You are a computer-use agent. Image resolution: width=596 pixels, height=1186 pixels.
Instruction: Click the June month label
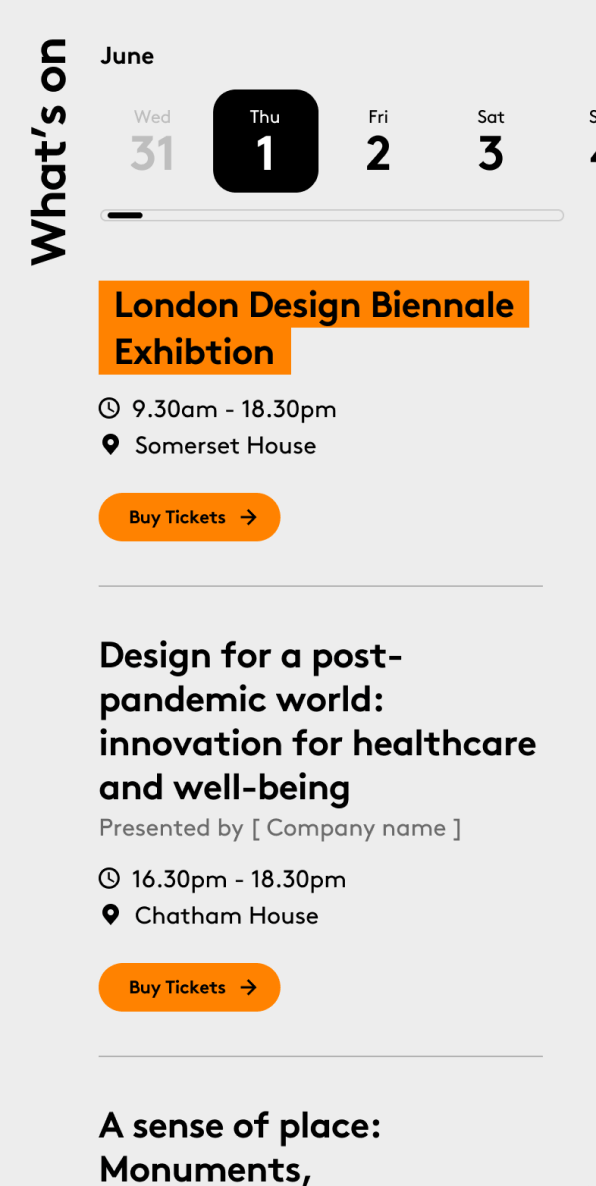click(x=127, y=56)
